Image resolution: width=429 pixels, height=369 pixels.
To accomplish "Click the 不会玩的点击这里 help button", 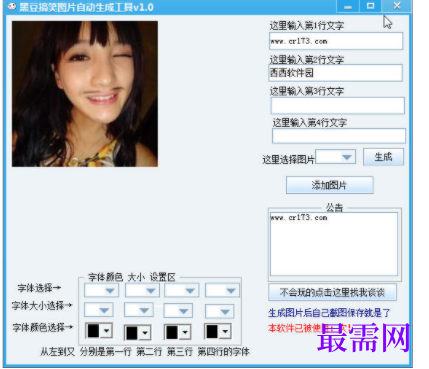I will point(332,293).
